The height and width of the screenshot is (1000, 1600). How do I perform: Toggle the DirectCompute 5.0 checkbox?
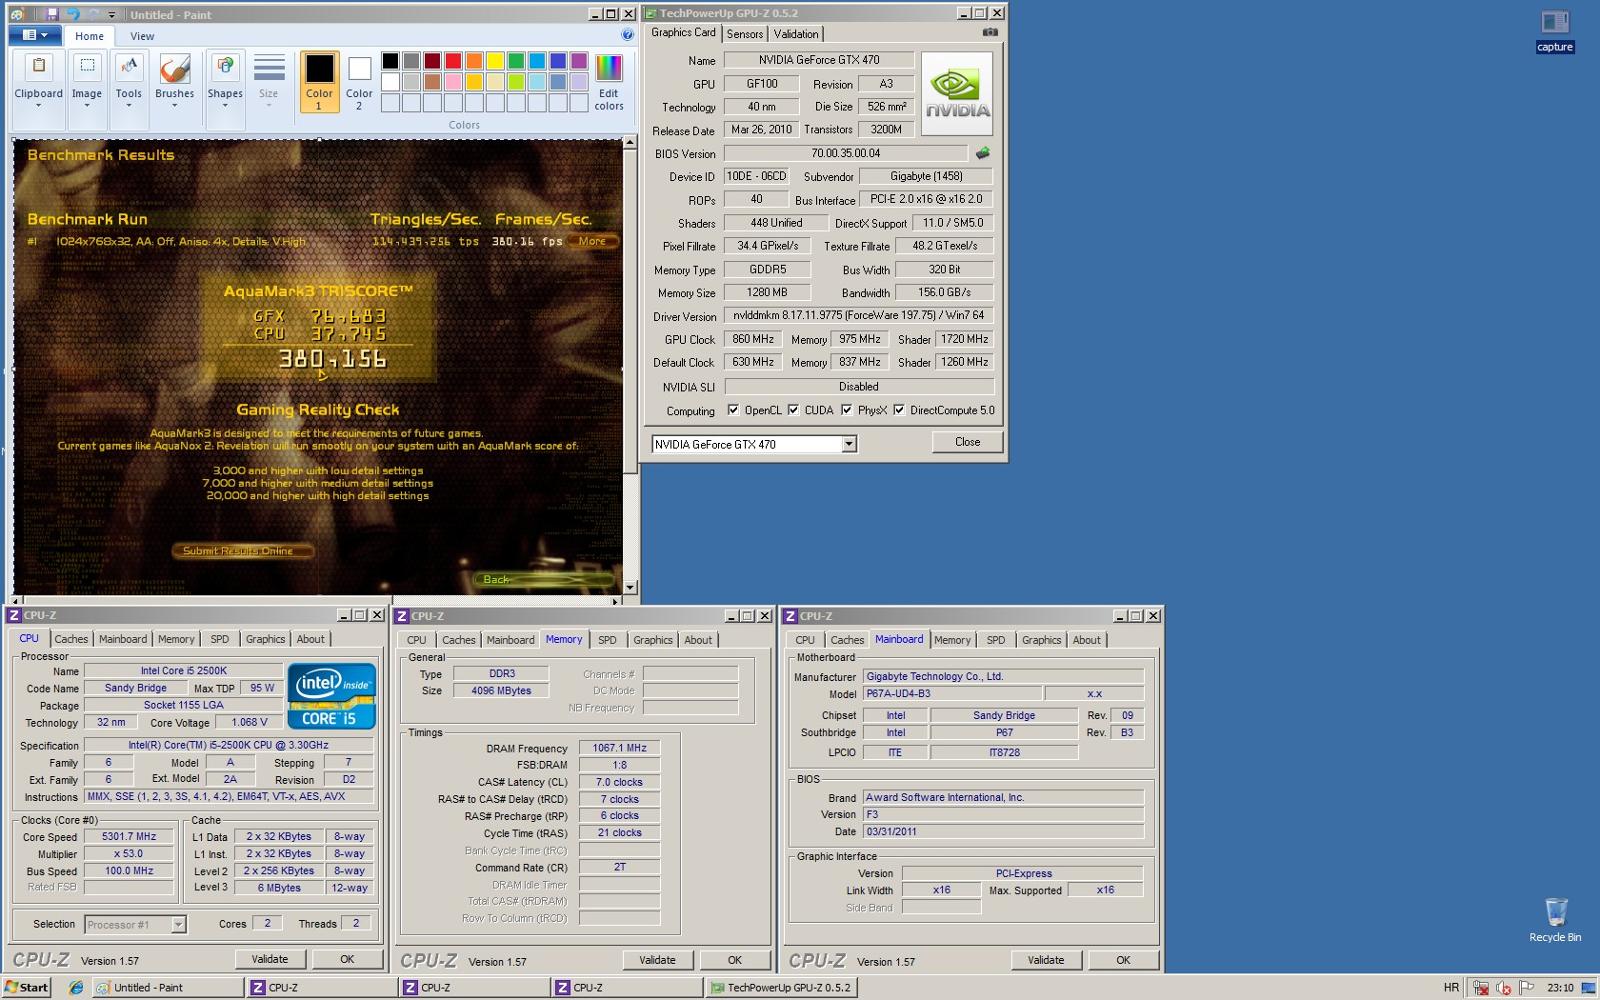(x=899, y=410)
